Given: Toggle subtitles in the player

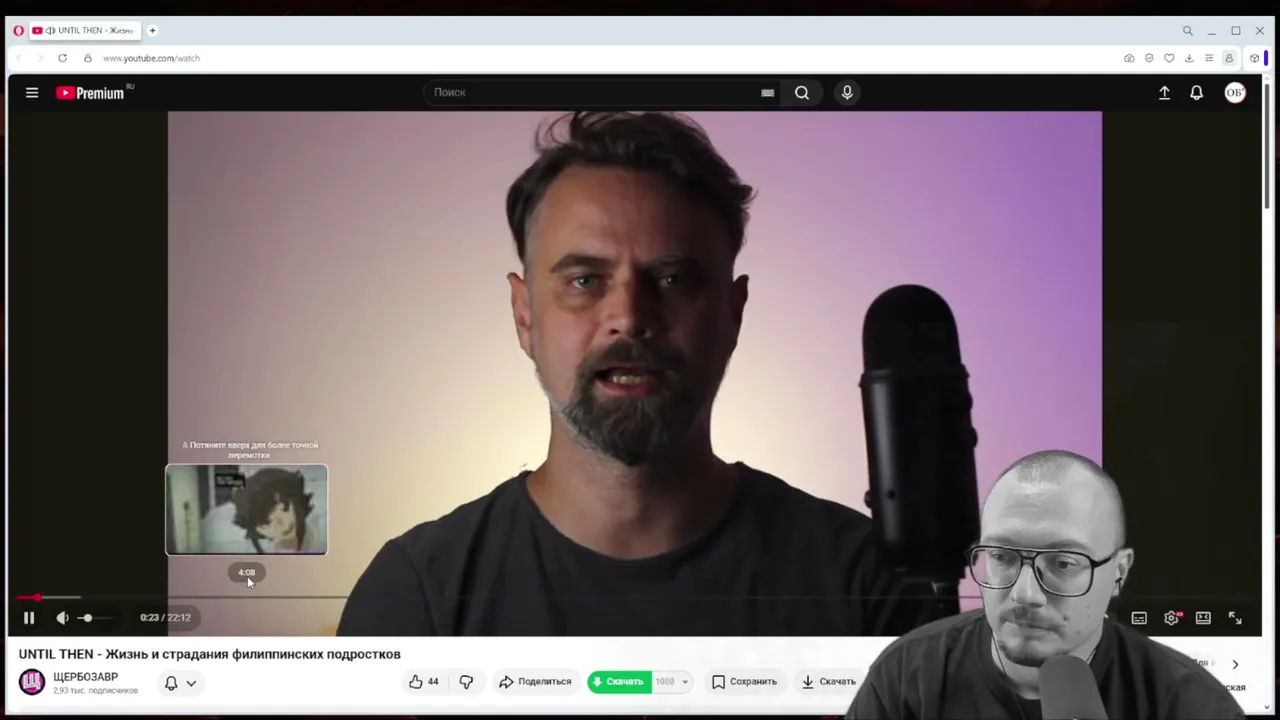Looking at the screenshot, I should click(x=1139, y=618).
